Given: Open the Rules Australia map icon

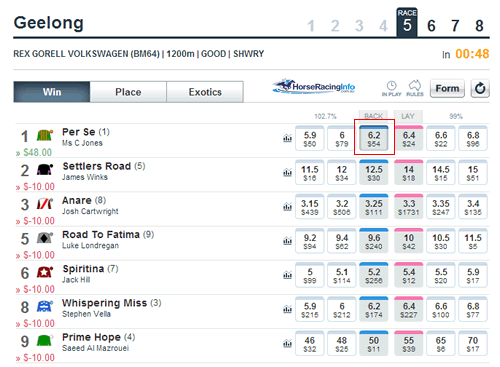Looking at the screenshot, I should [x=415, y=88].
